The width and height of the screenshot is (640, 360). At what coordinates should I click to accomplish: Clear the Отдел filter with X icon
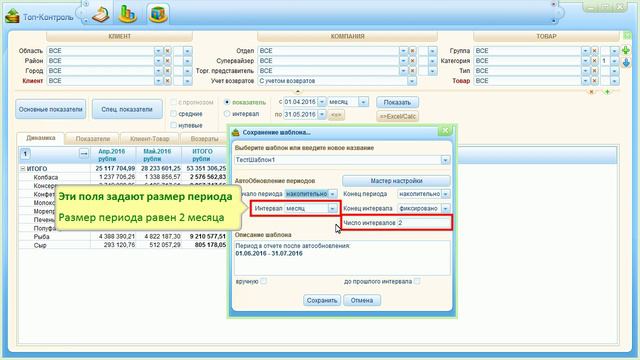coord(413,51)
